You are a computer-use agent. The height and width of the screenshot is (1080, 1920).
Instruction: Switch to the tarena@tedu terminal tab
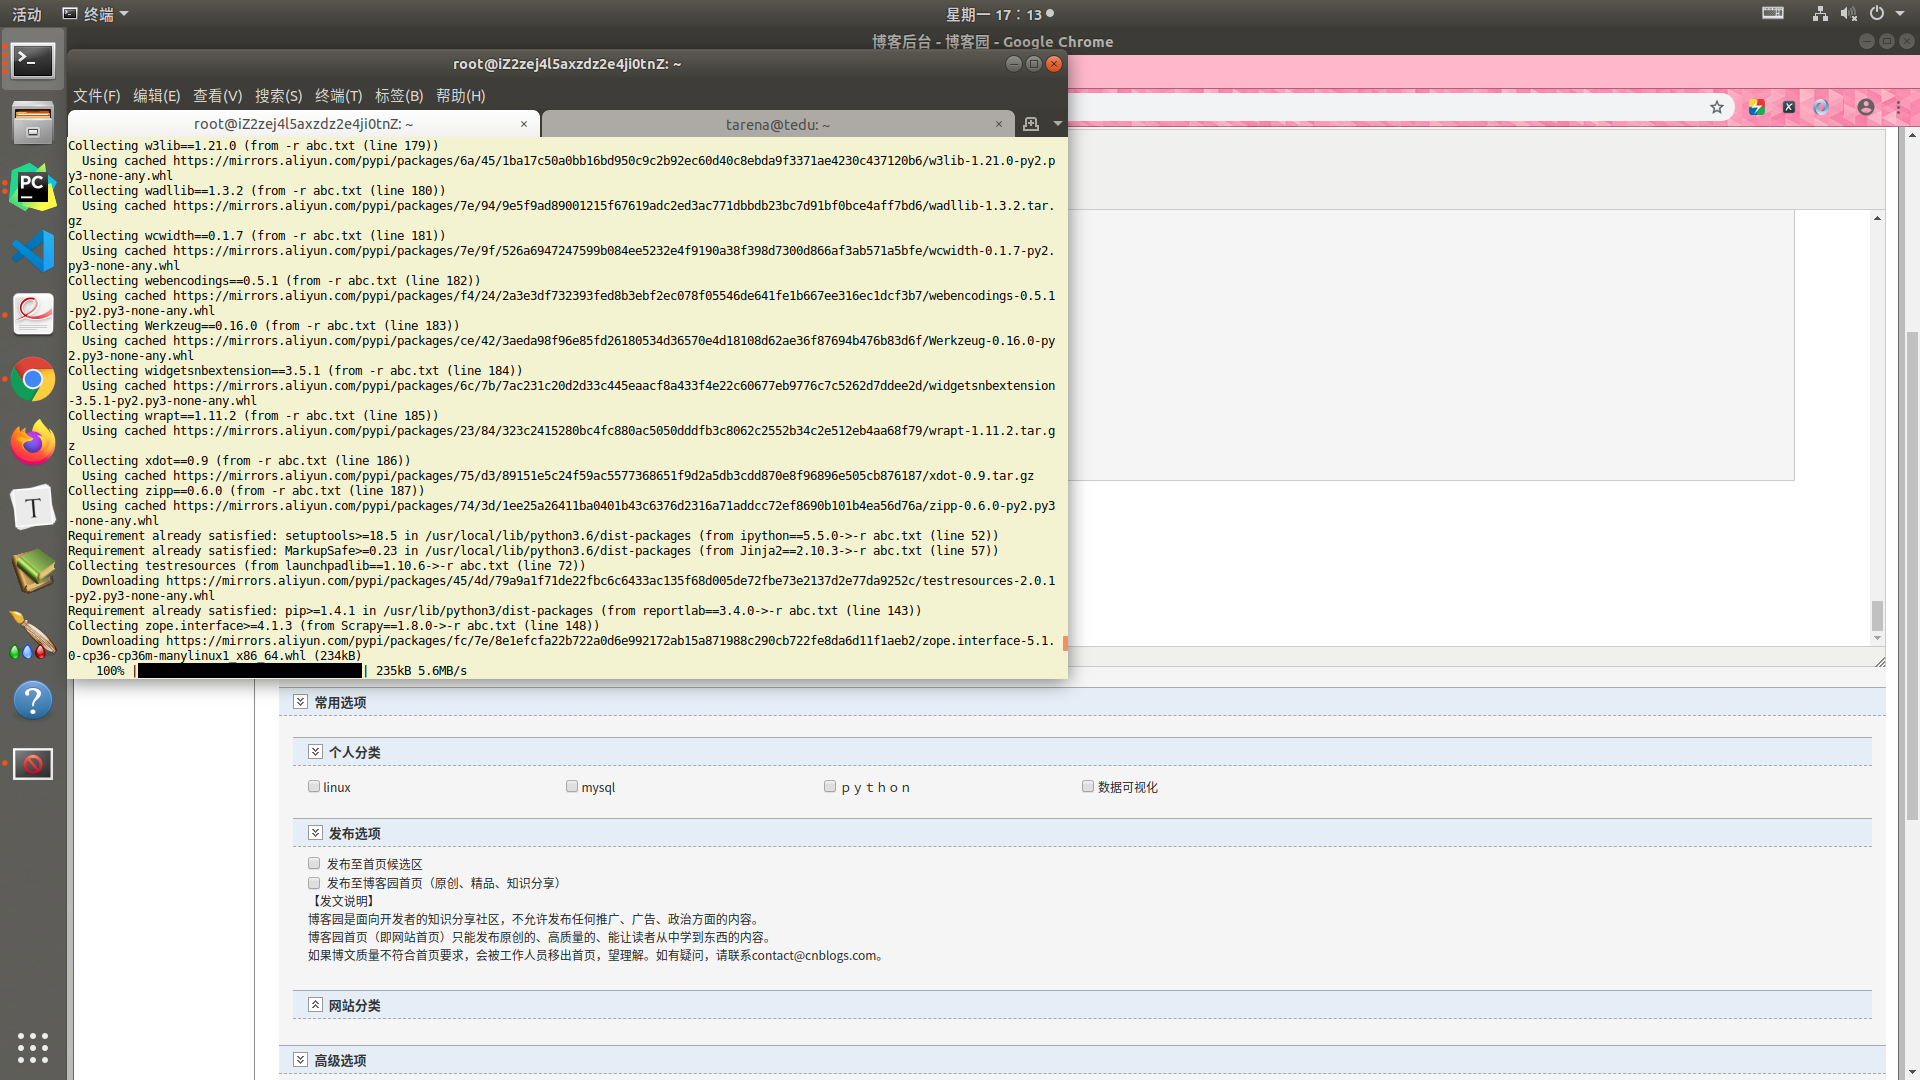tap(778, 124)
